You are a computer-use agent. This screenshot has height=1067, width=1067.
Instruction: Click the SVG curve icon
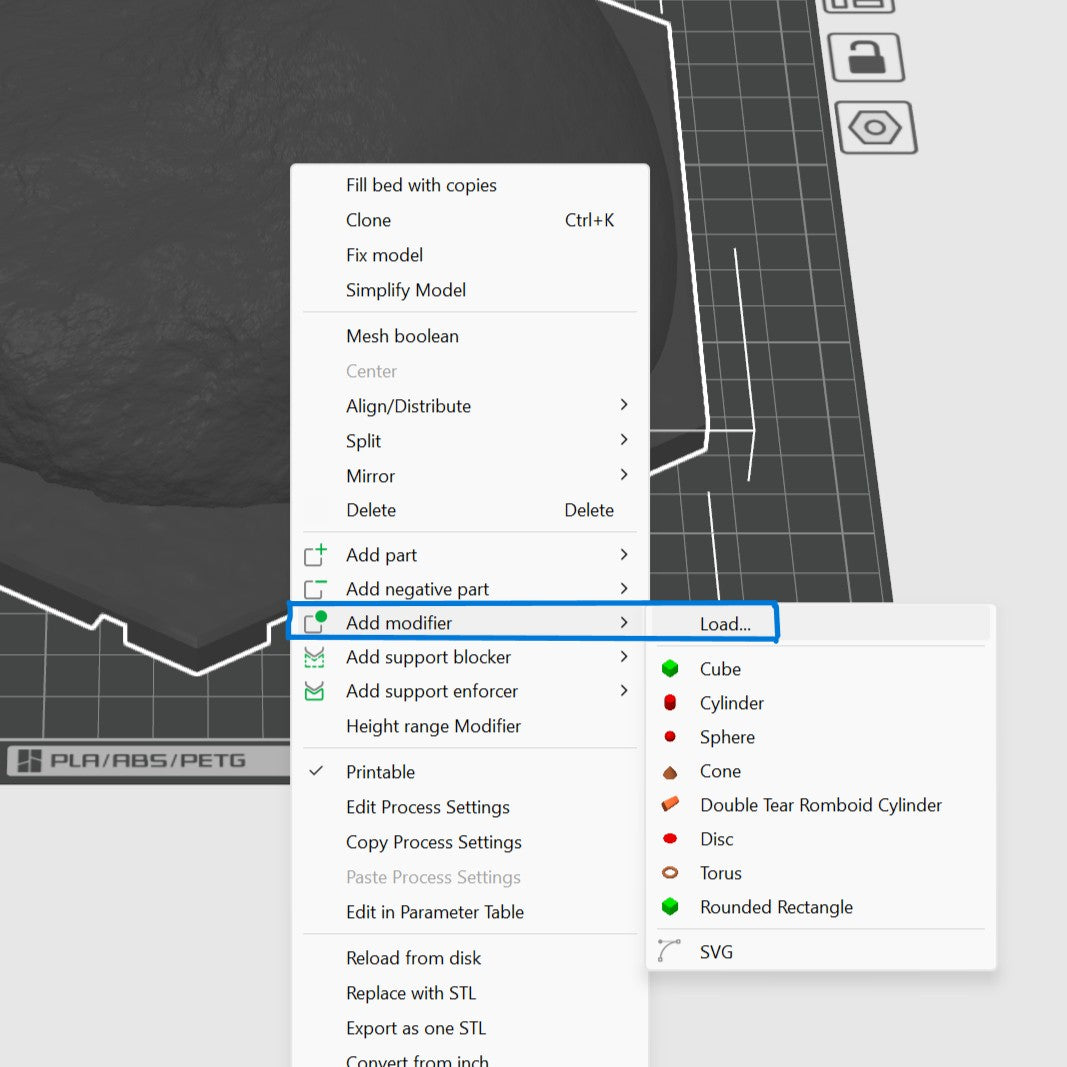[669, 951]
